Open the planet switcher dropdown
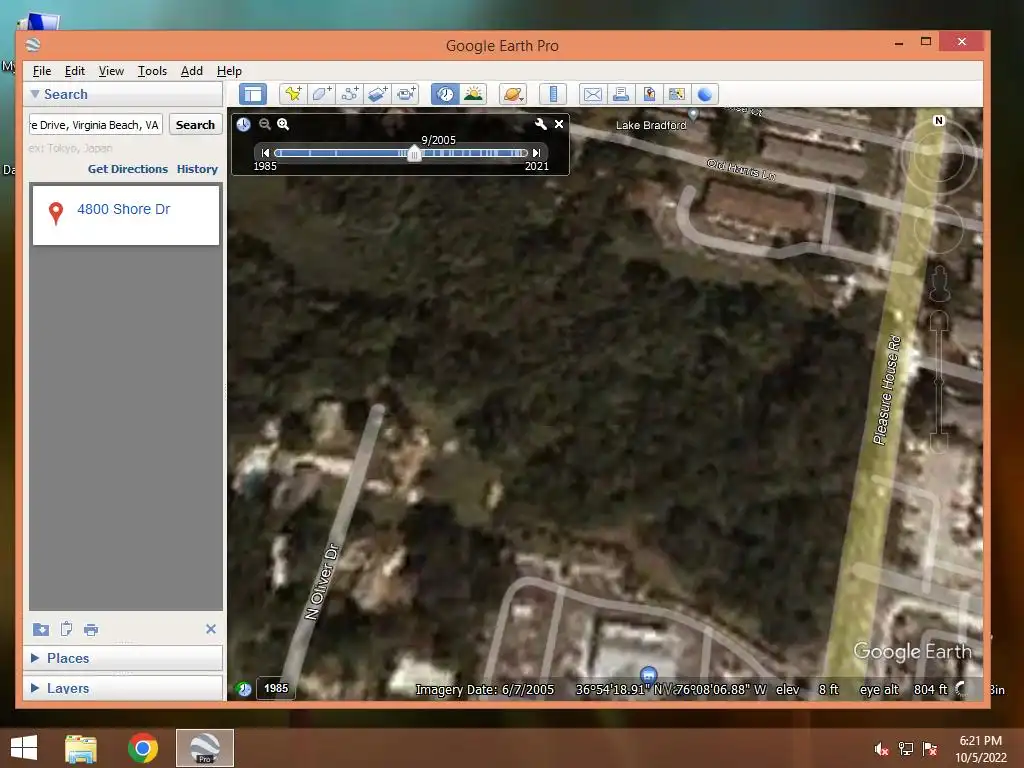The width and height of the screenshot is (1024, 768). click(x=513, y=94)
